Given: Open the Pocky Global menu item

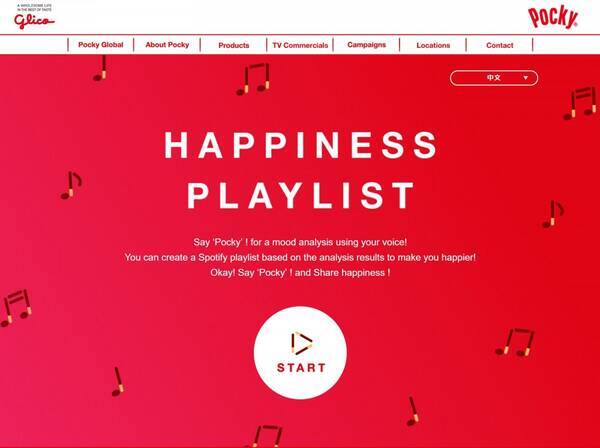Looking at the screenshot, I should 101,45.
